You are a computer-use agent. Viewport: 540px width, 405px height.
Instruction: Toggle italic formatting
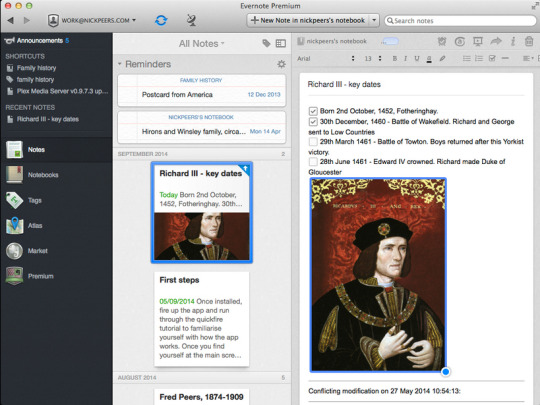(405, 59)
